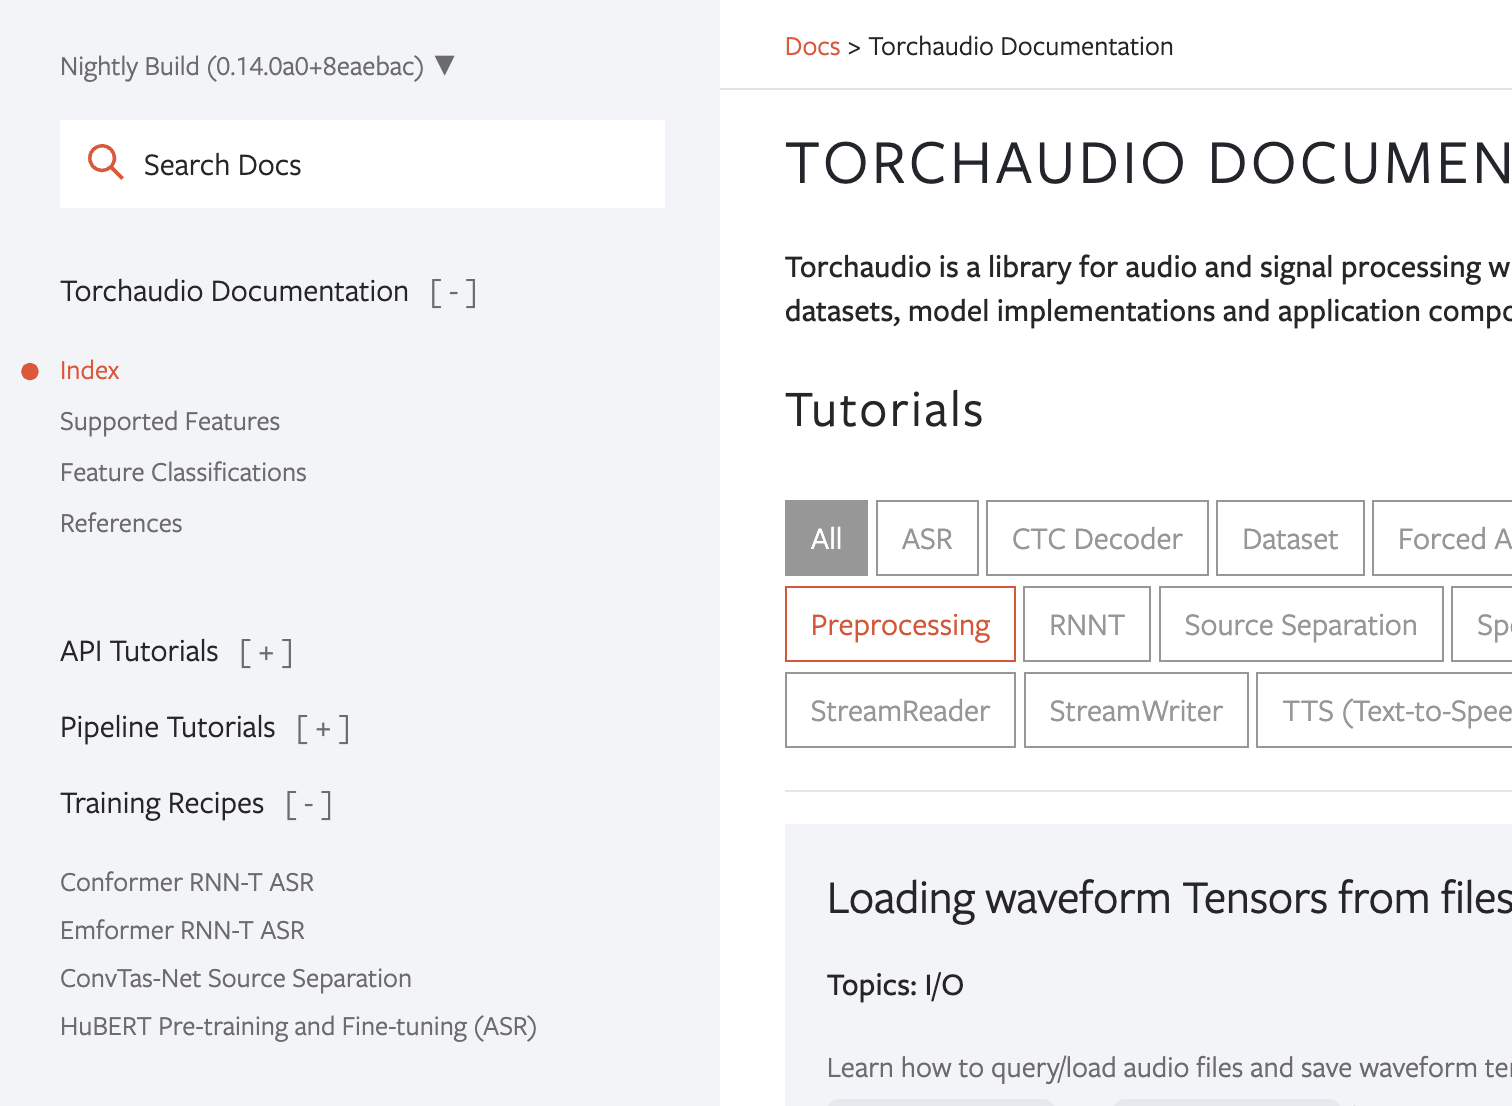Open Emformer RNN-T ASR recipe
The image size is (1512, 1106).
tap(182, 930)
